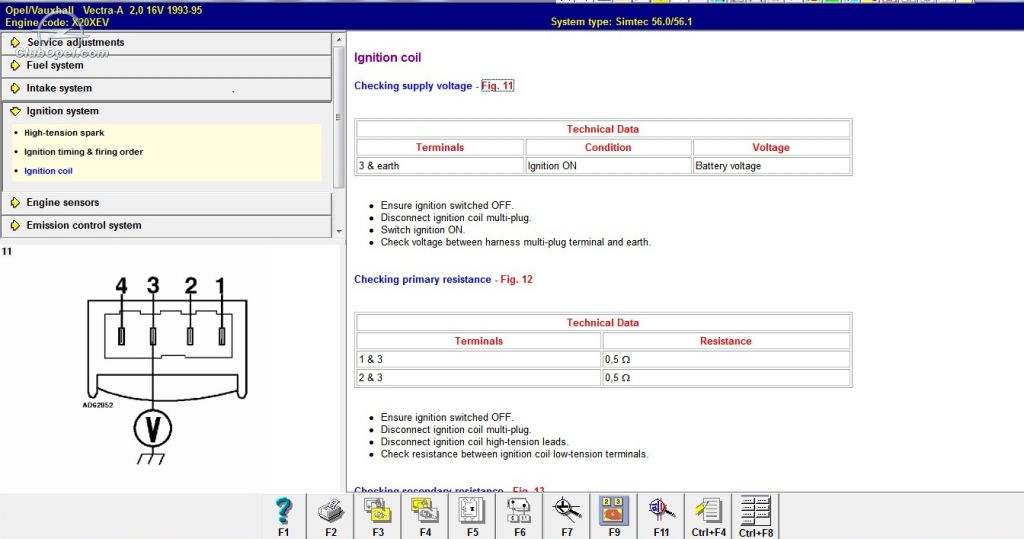Screen dimensions: 1024x539
Task: Expand the Service adjustments section
Action: pyautogui.click(x=167, y=42)
